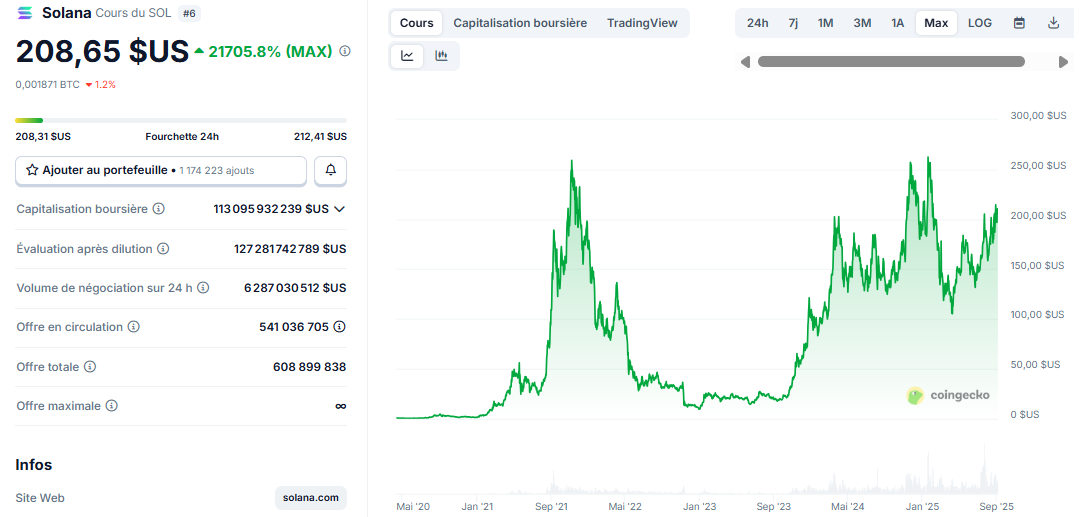1084x517 pixels.
Task: Click the 208,31 $US low value
Action: tap(43, 136)
